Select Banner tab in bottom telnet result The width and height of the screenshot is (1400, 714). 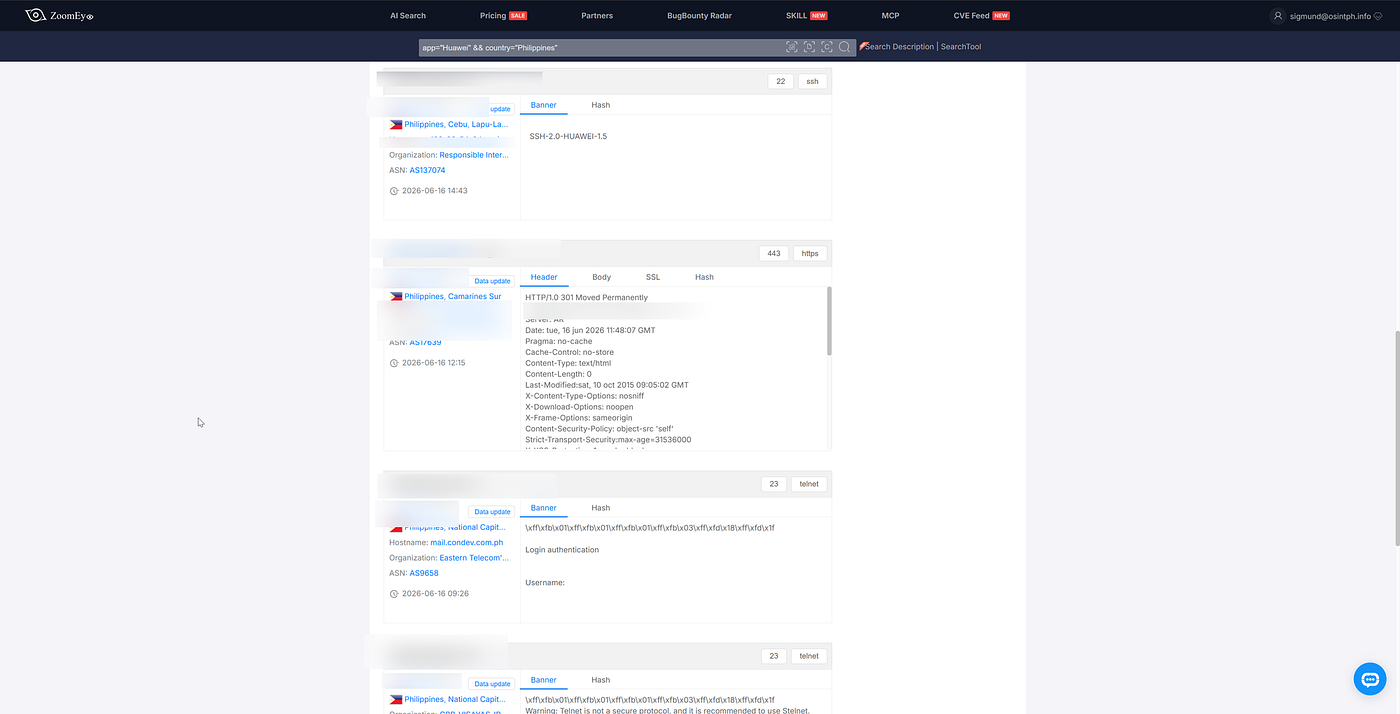543,680
